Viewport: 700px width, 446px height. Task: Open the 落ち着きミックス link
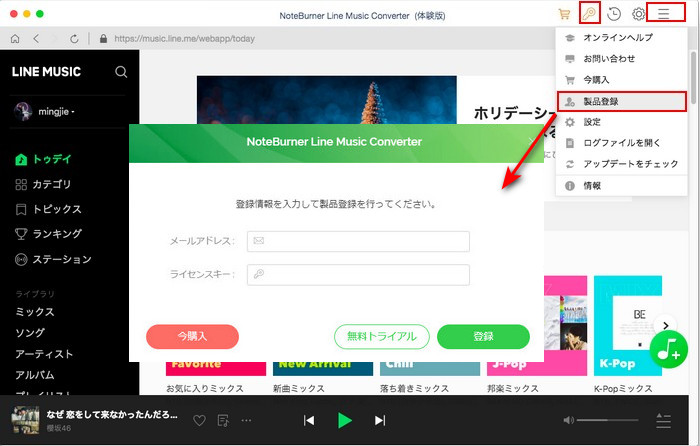tap(415, 389)
